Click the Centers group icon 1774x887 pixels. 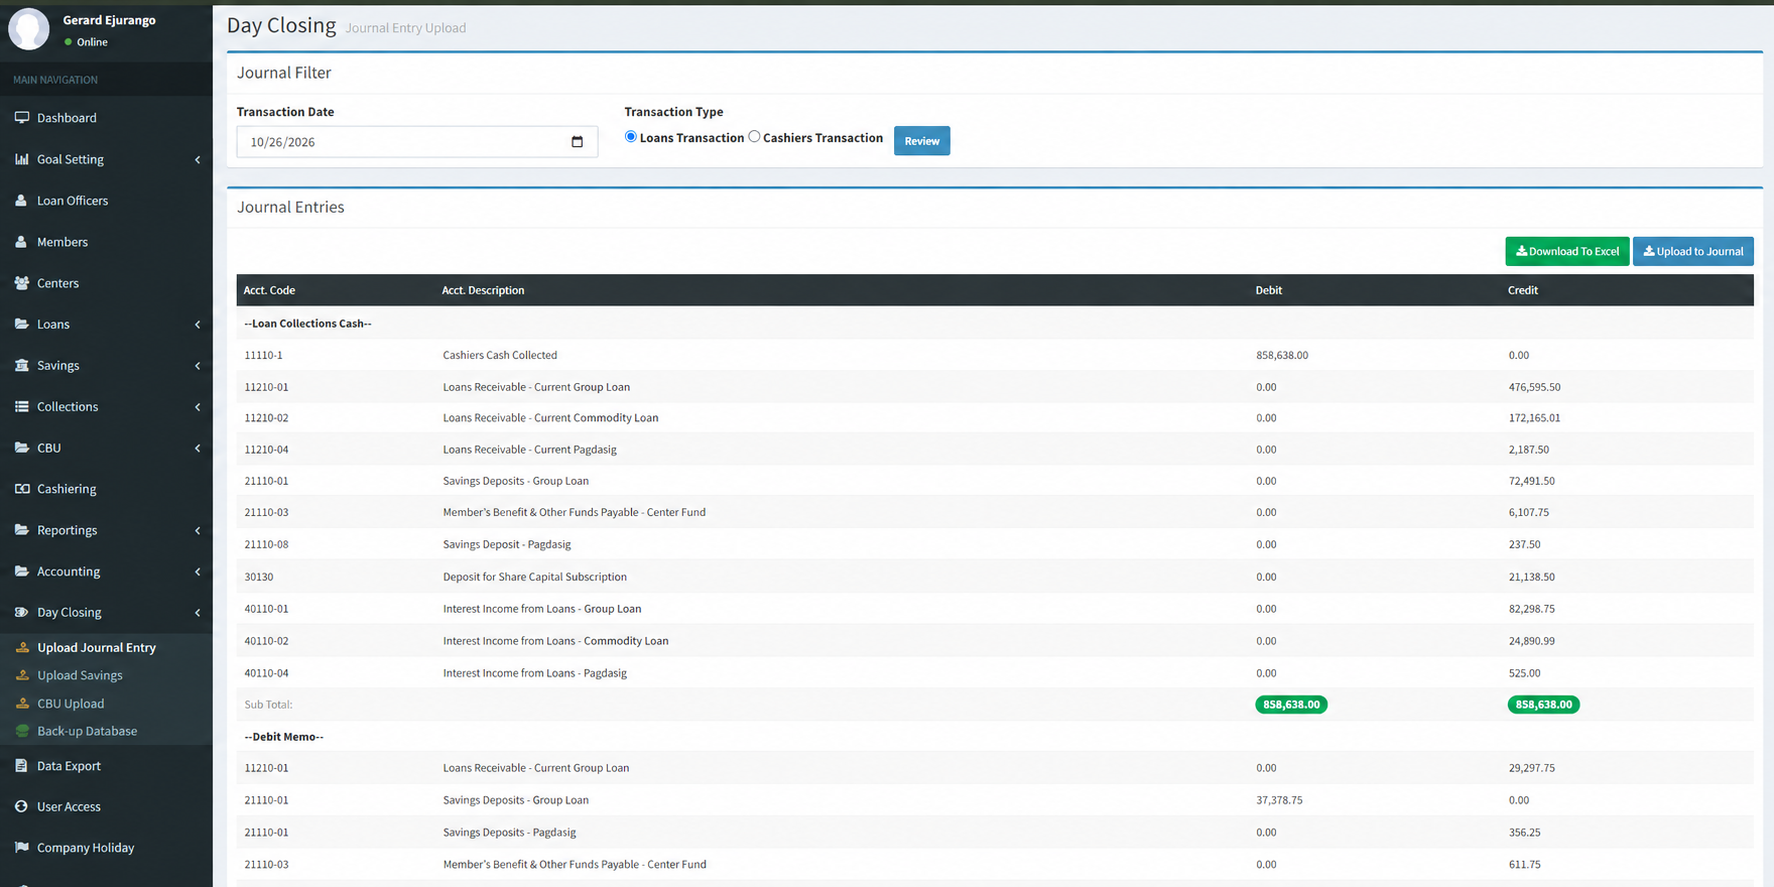[x=21, y=283]
